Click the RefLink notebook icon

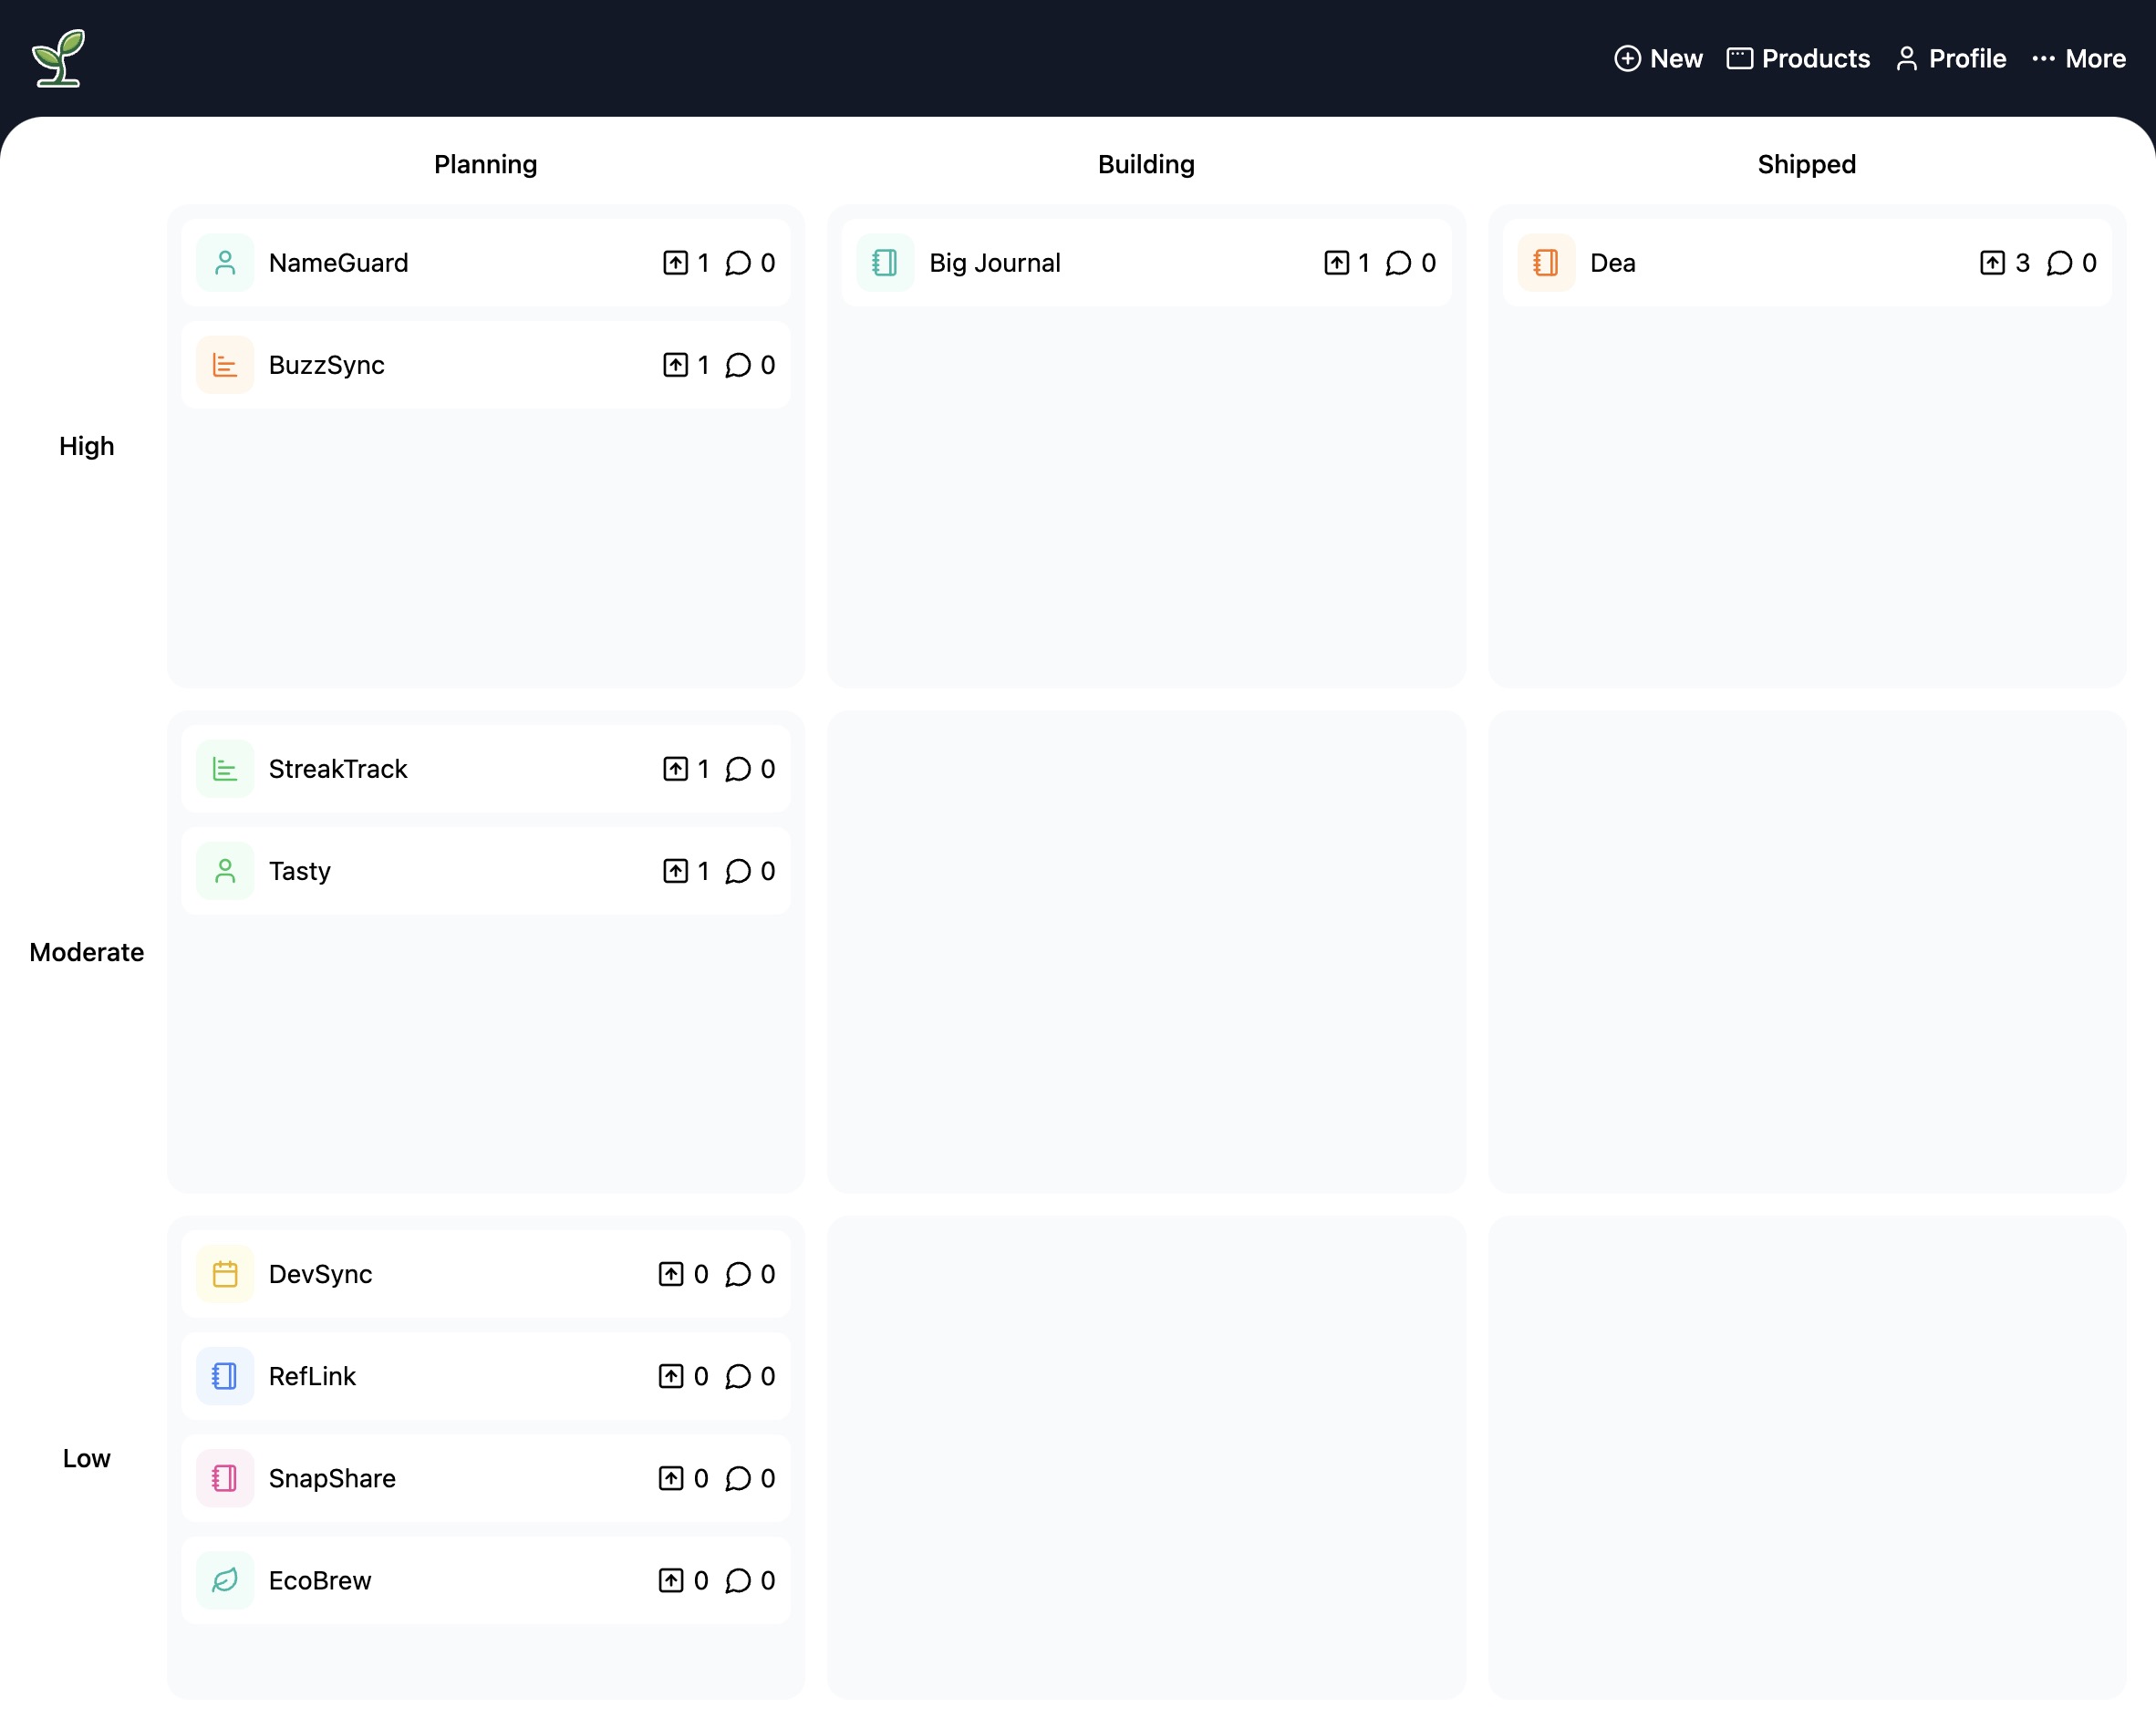click(225, 1376)
